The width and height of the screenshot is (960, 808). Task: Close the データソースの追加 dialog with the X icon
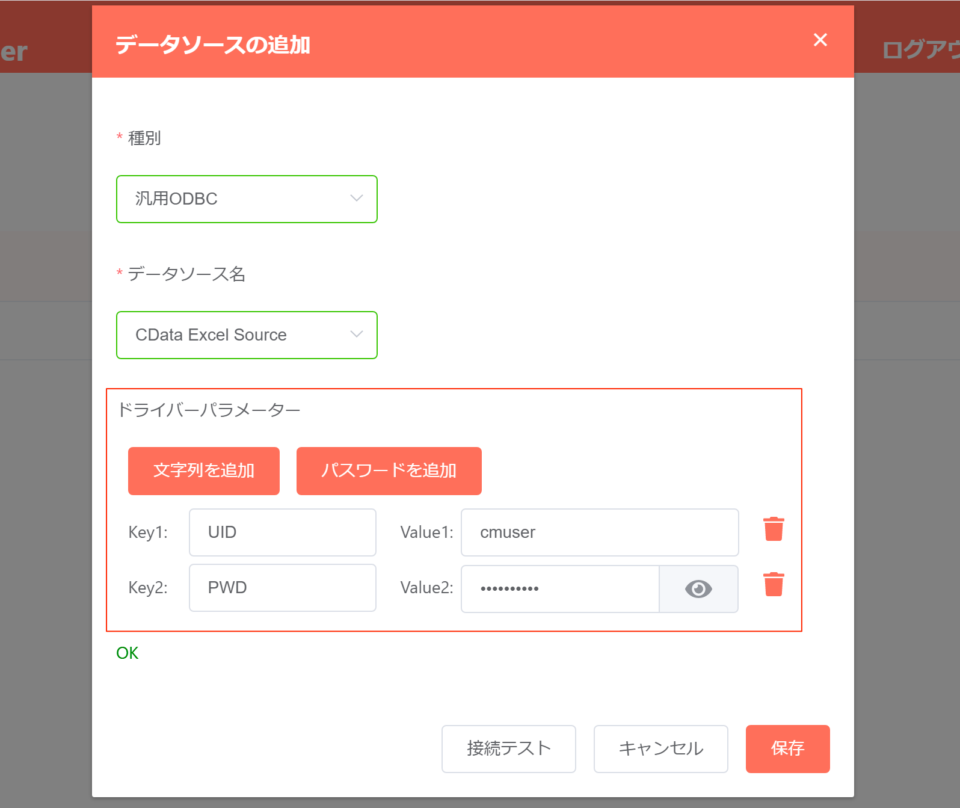tap(820, 40)
